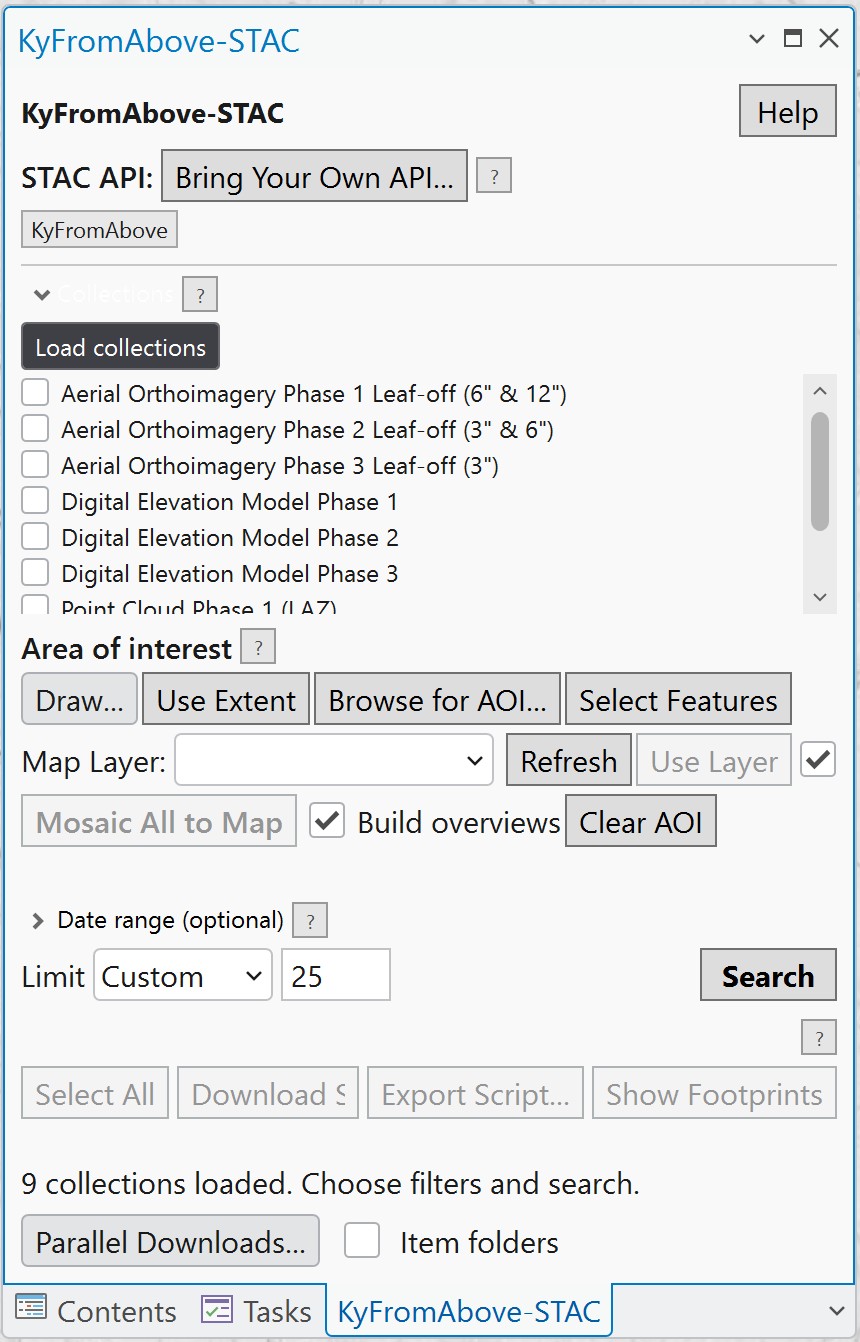The height and width of the screenshot is (1342, 860).
Task: Tick Digital Elevation Model Phase 1 checkbox
Action: pyautogui.click(x=35, y=501)
